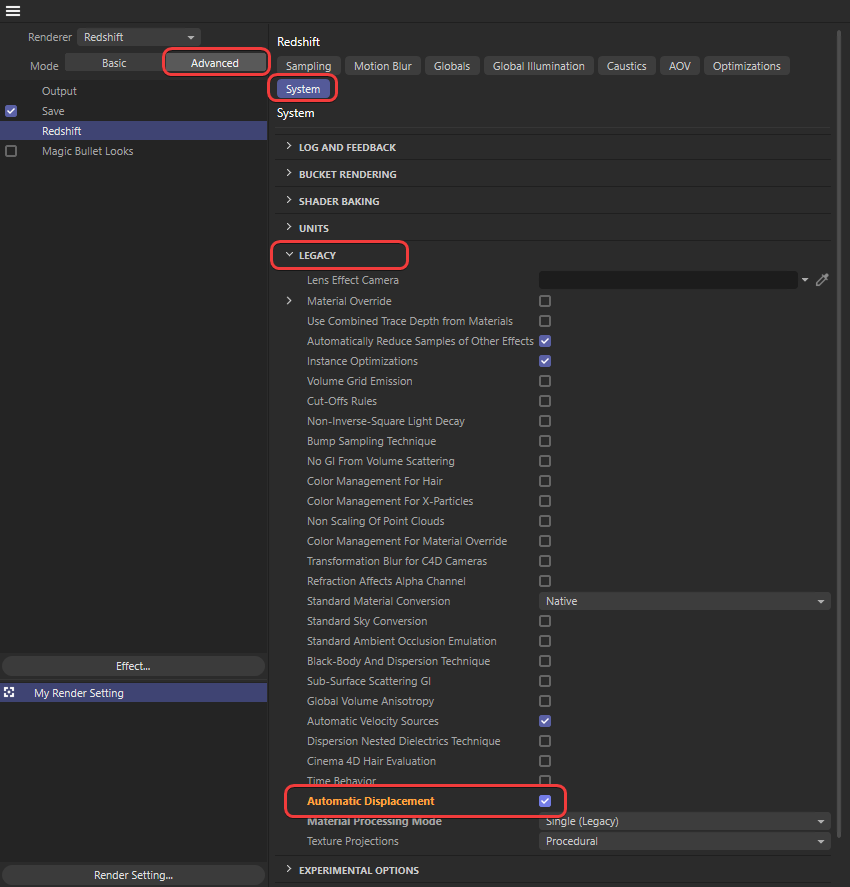Open the hamburger menu icon

tap(12, 11)
